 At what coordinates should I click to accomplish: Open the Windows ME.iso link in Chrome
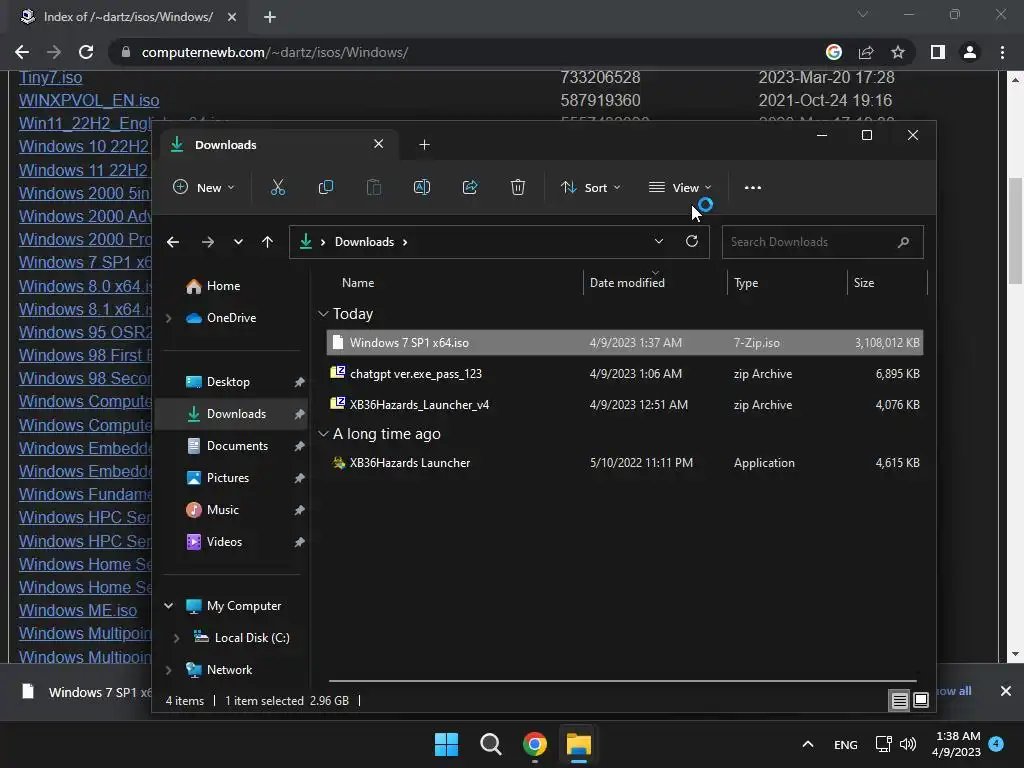pos(78,611)
